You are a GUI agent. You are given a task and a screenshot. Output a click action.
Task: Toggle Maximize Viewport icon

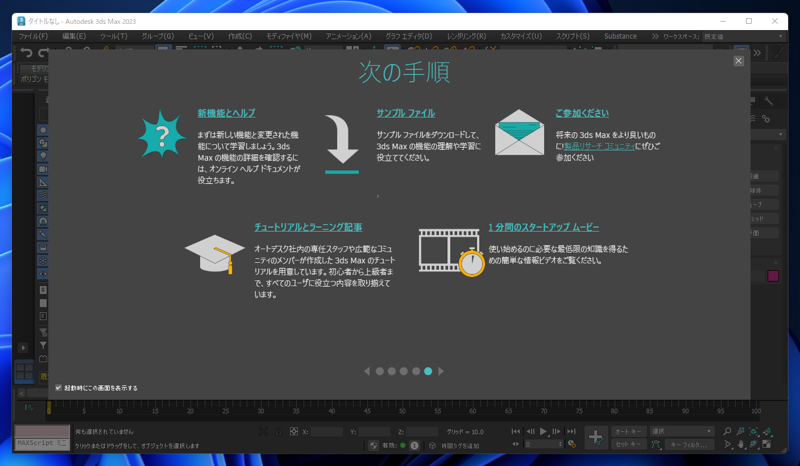tap(767, 445)
